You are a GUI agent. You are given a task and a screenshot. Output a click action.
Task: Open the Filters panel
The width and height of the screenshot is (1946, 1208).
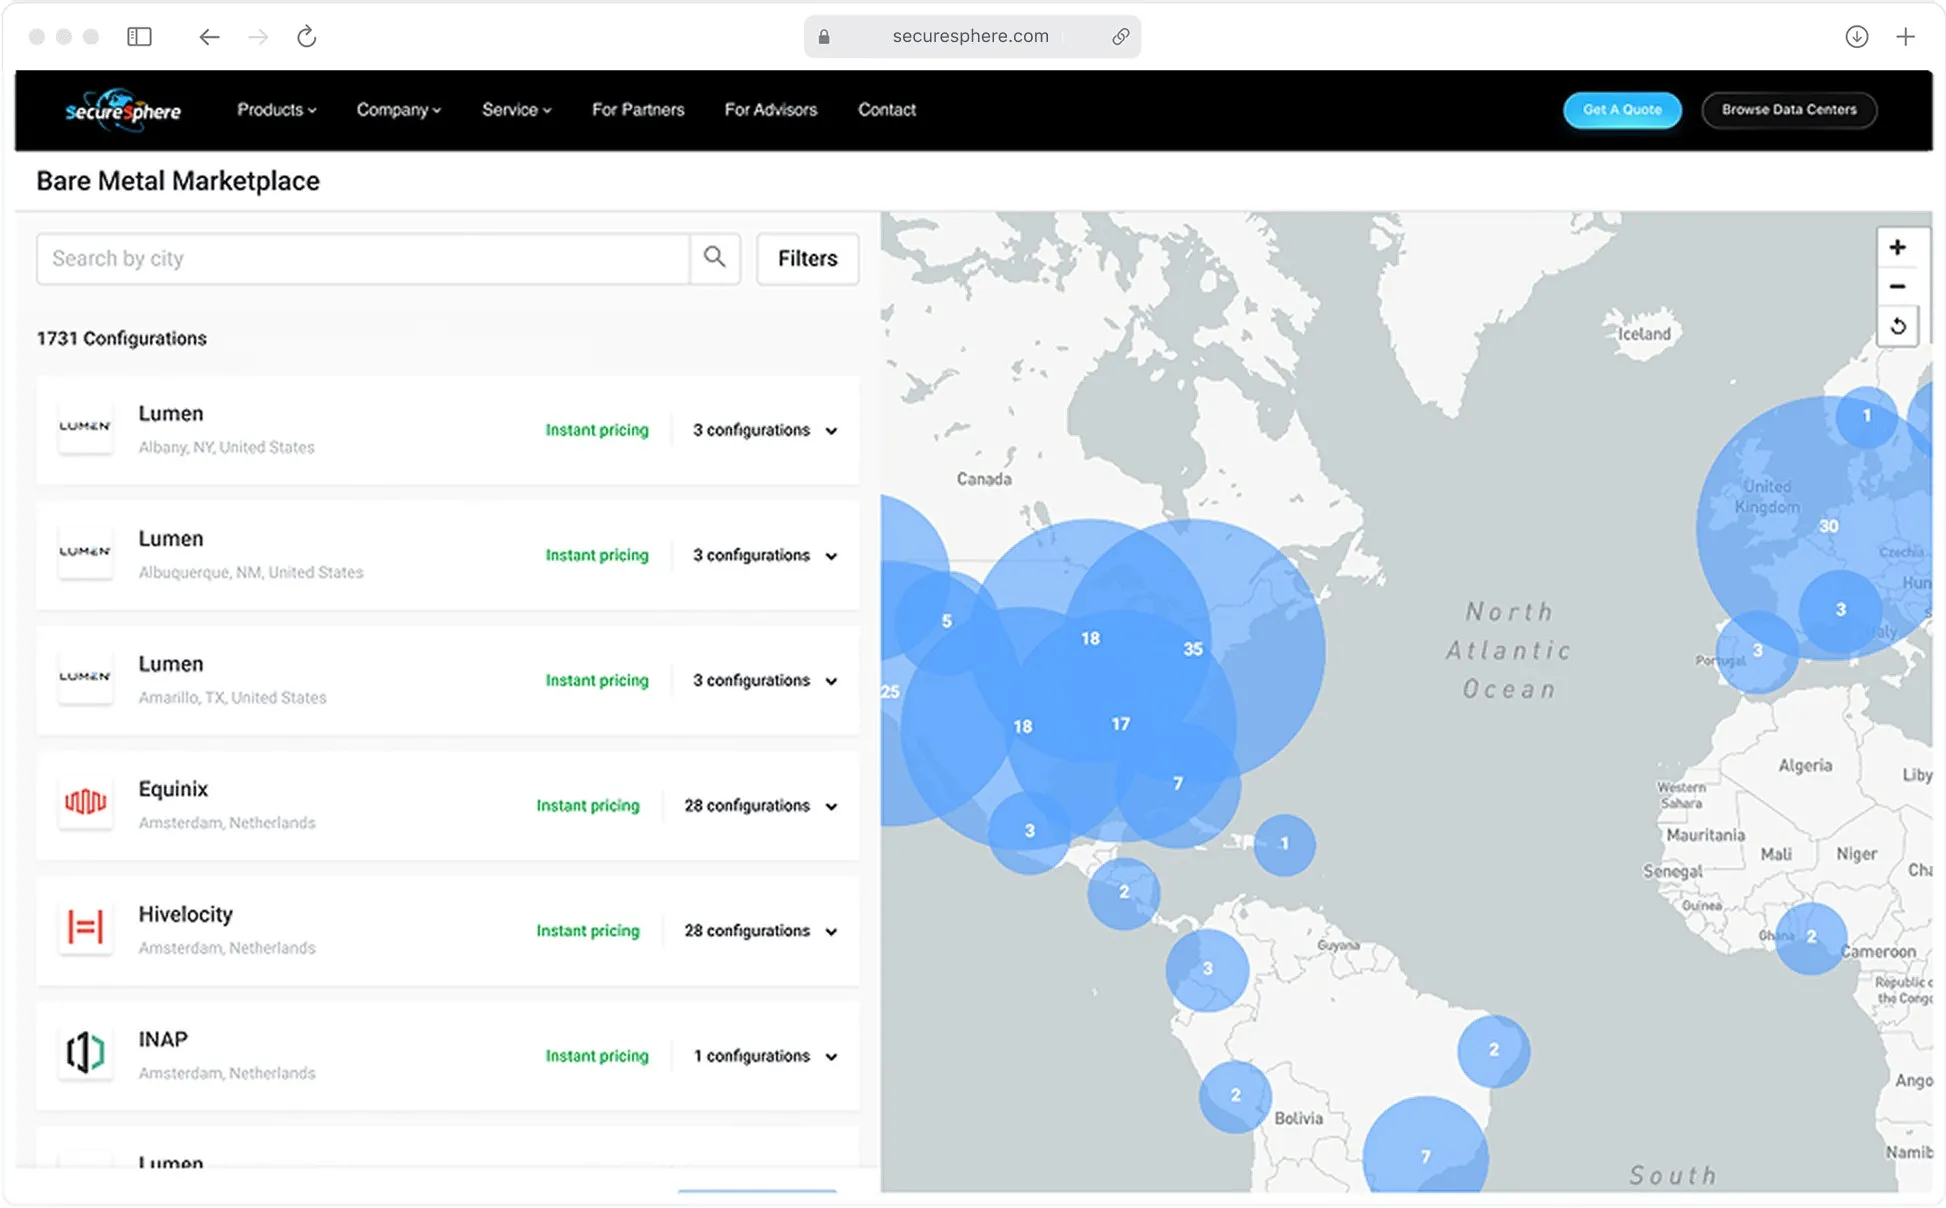(807, 259)
